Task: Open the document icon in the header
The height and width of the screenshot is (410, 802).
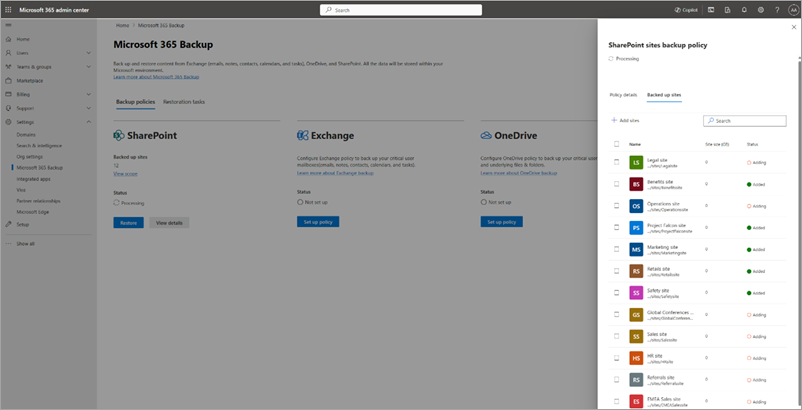Action: pyautogui.click(x=727, y=10)
